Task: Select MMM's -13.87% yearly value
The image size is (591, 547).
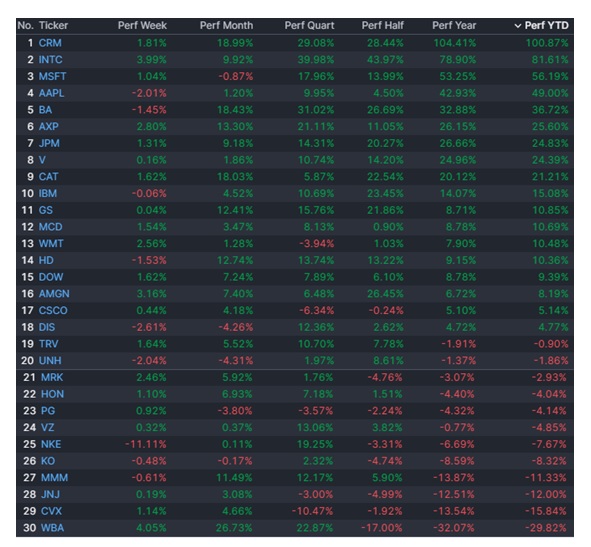Action: [x=454, y=478]
